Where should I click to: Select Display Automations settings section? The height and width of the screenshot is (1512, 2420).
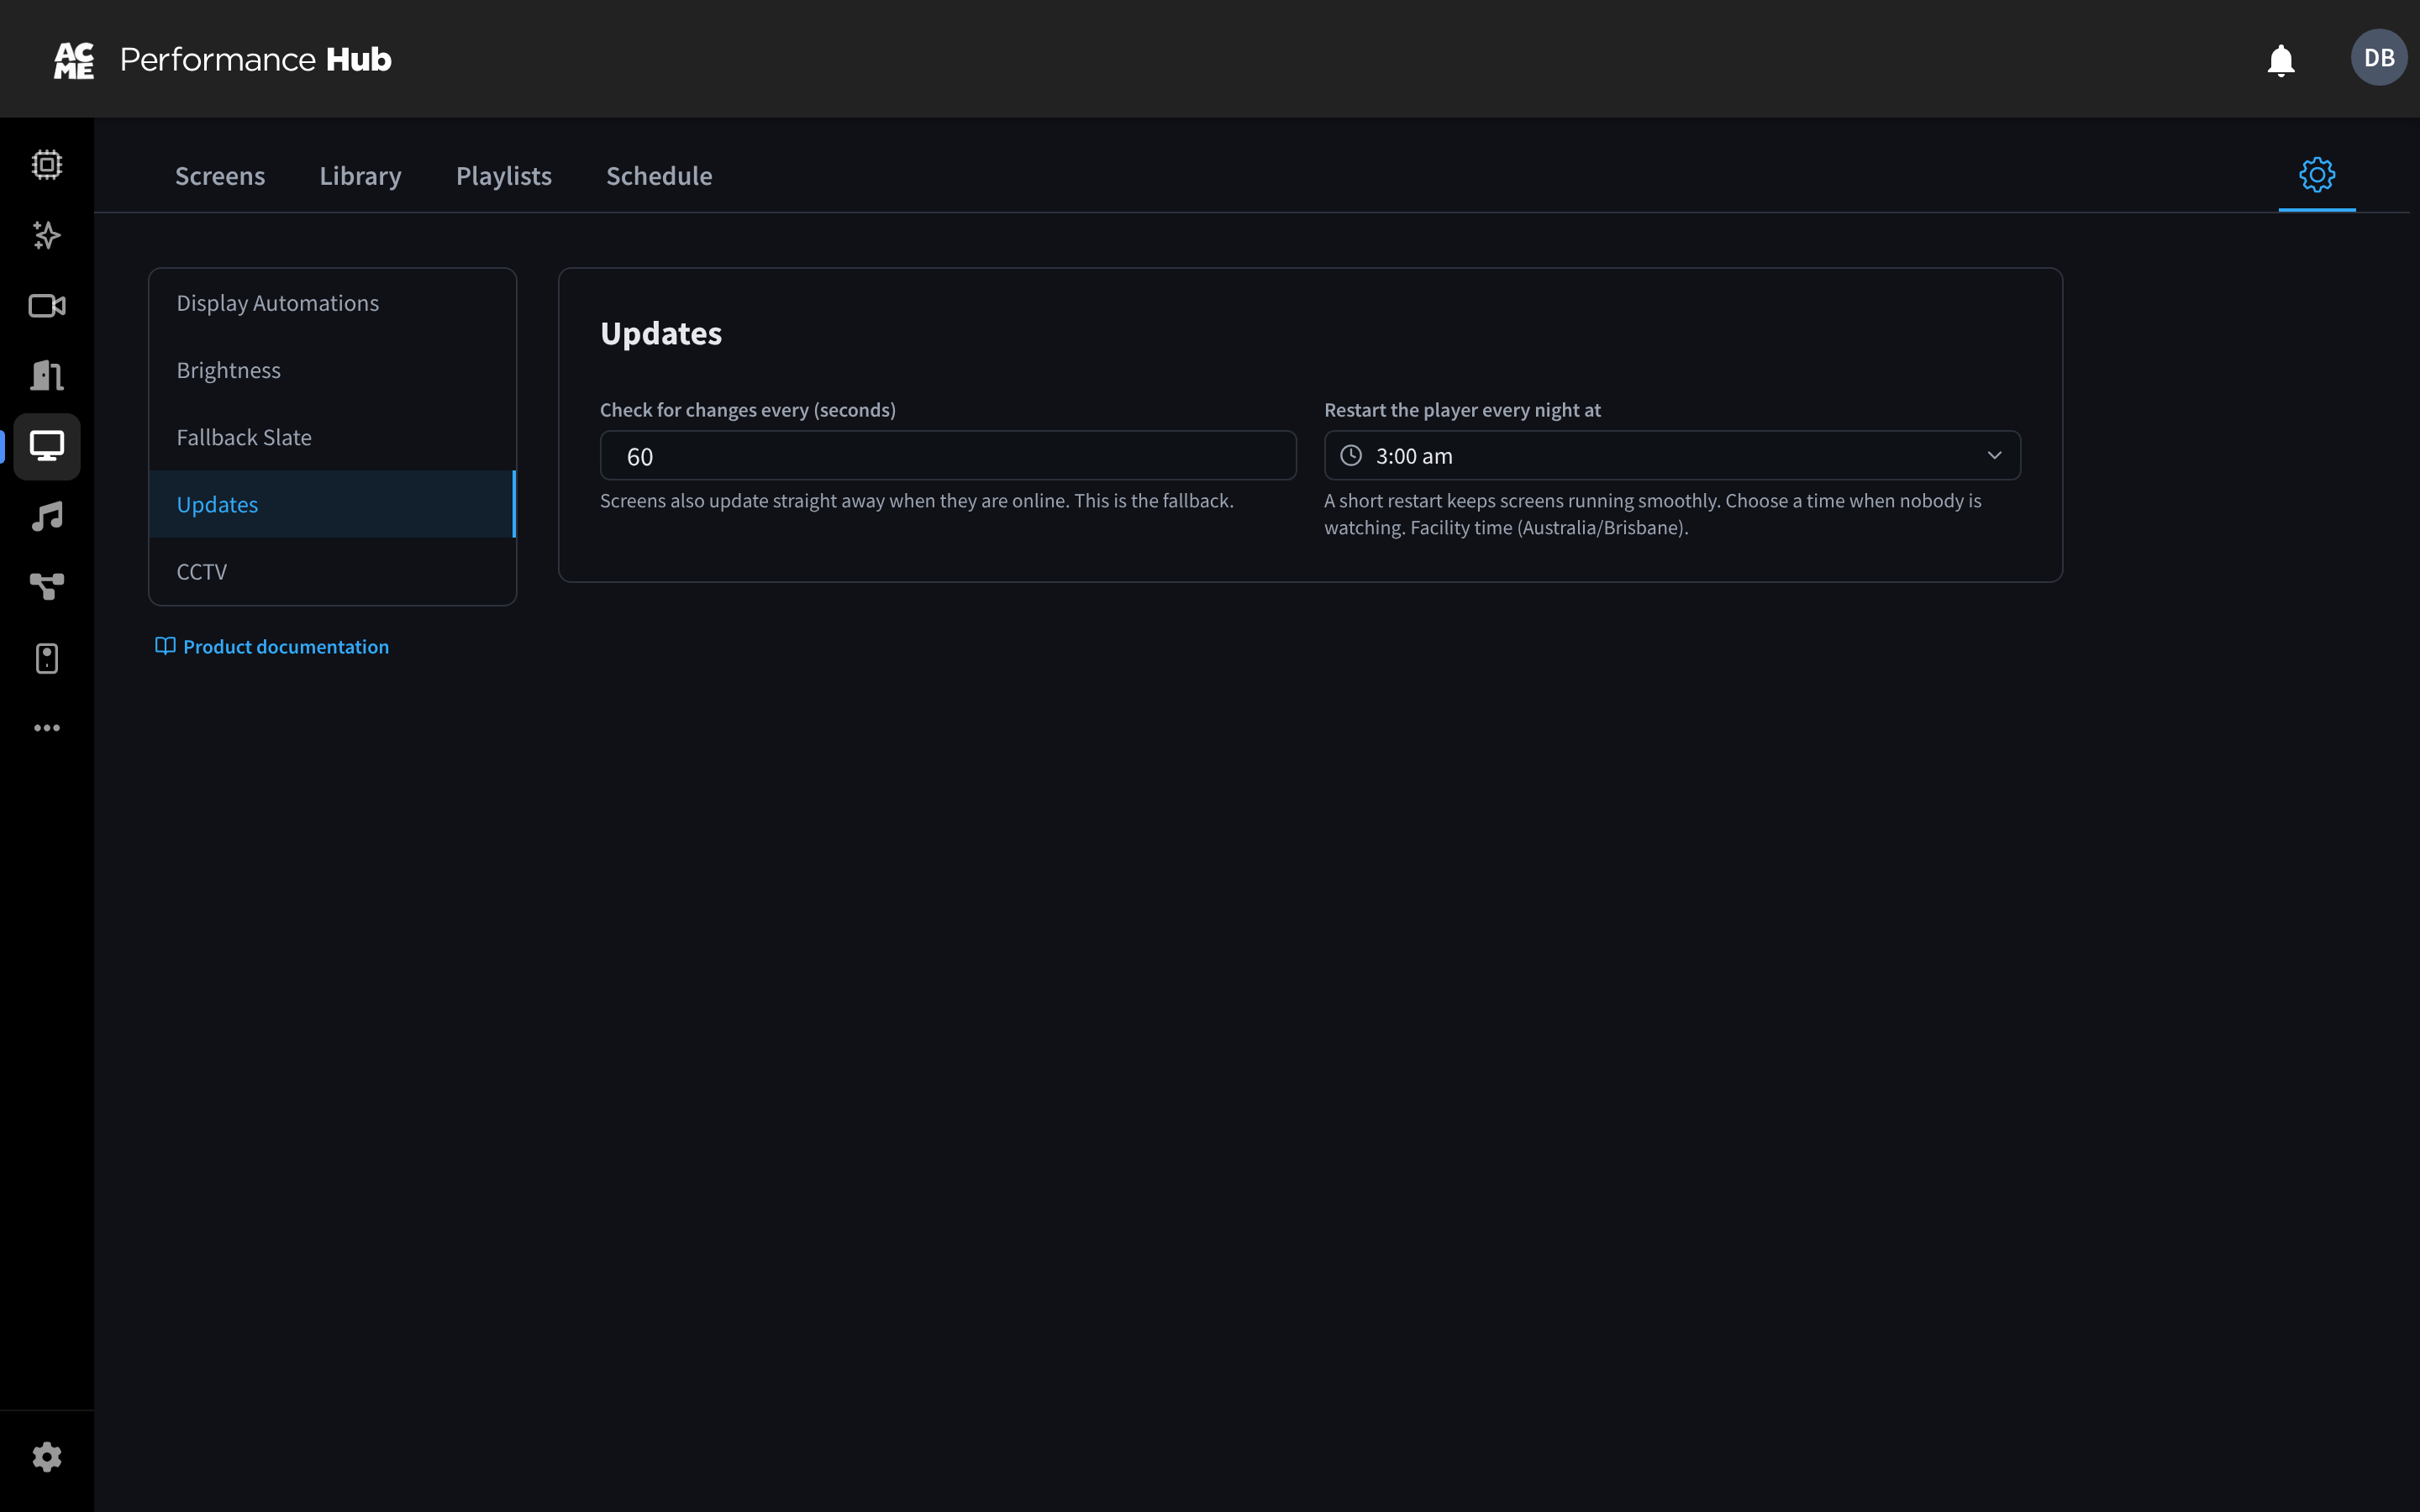pyautogui.click(x=332, y=303)
